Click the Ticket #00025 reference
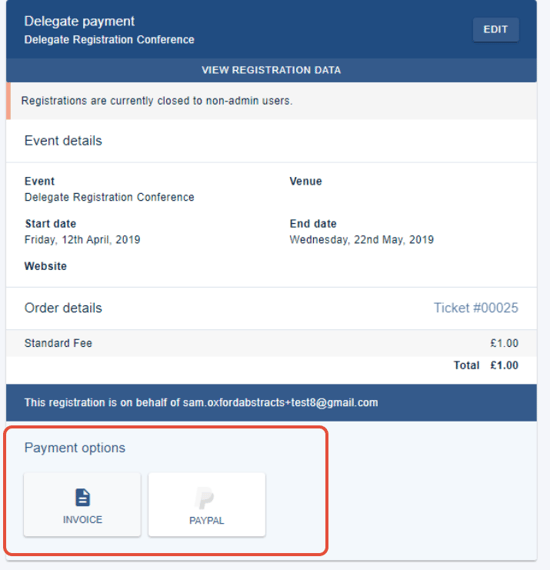 pos(476,308)
